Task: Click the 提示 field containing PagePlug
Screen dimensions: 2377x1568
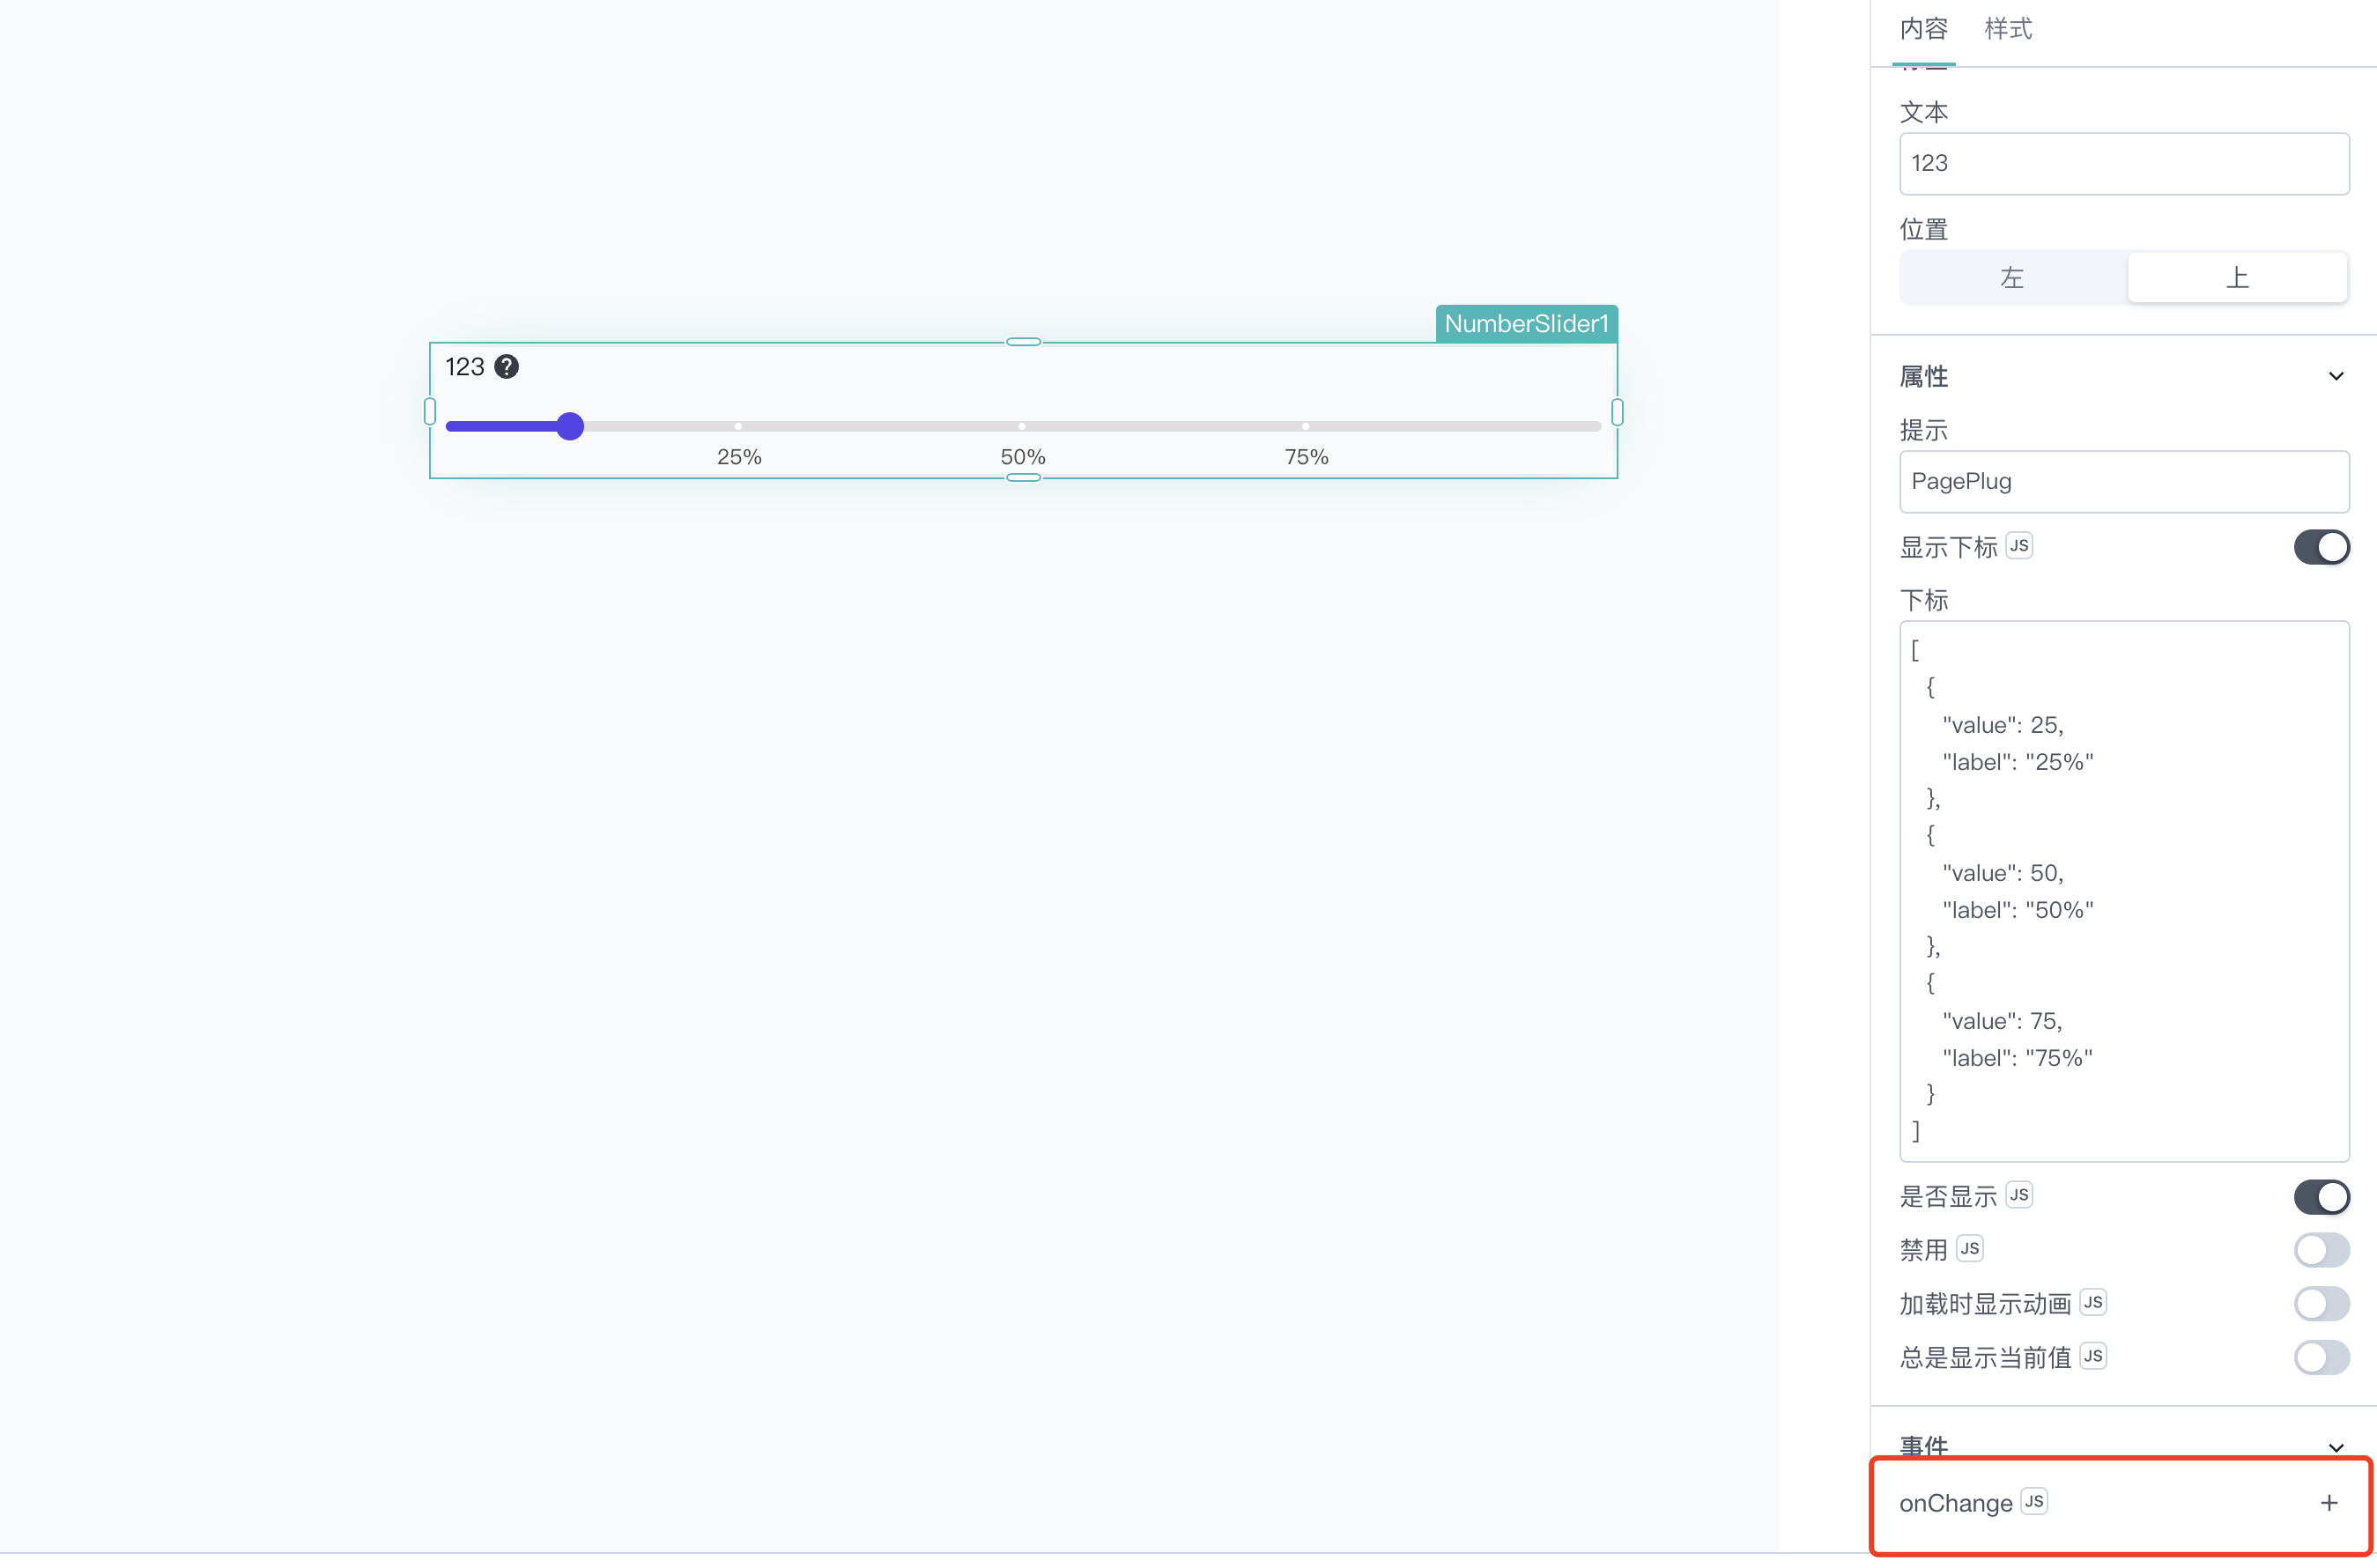Action: [2123, 481]
